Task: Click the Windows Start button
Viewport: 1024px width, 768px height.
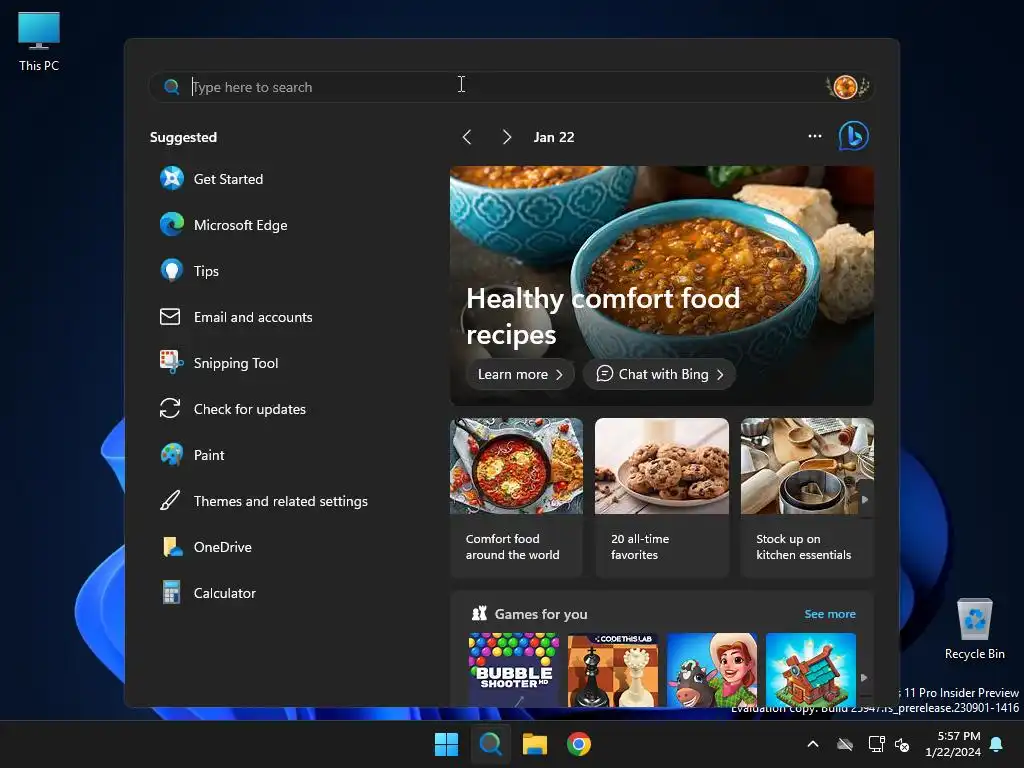Action: [x=447, y=744]
